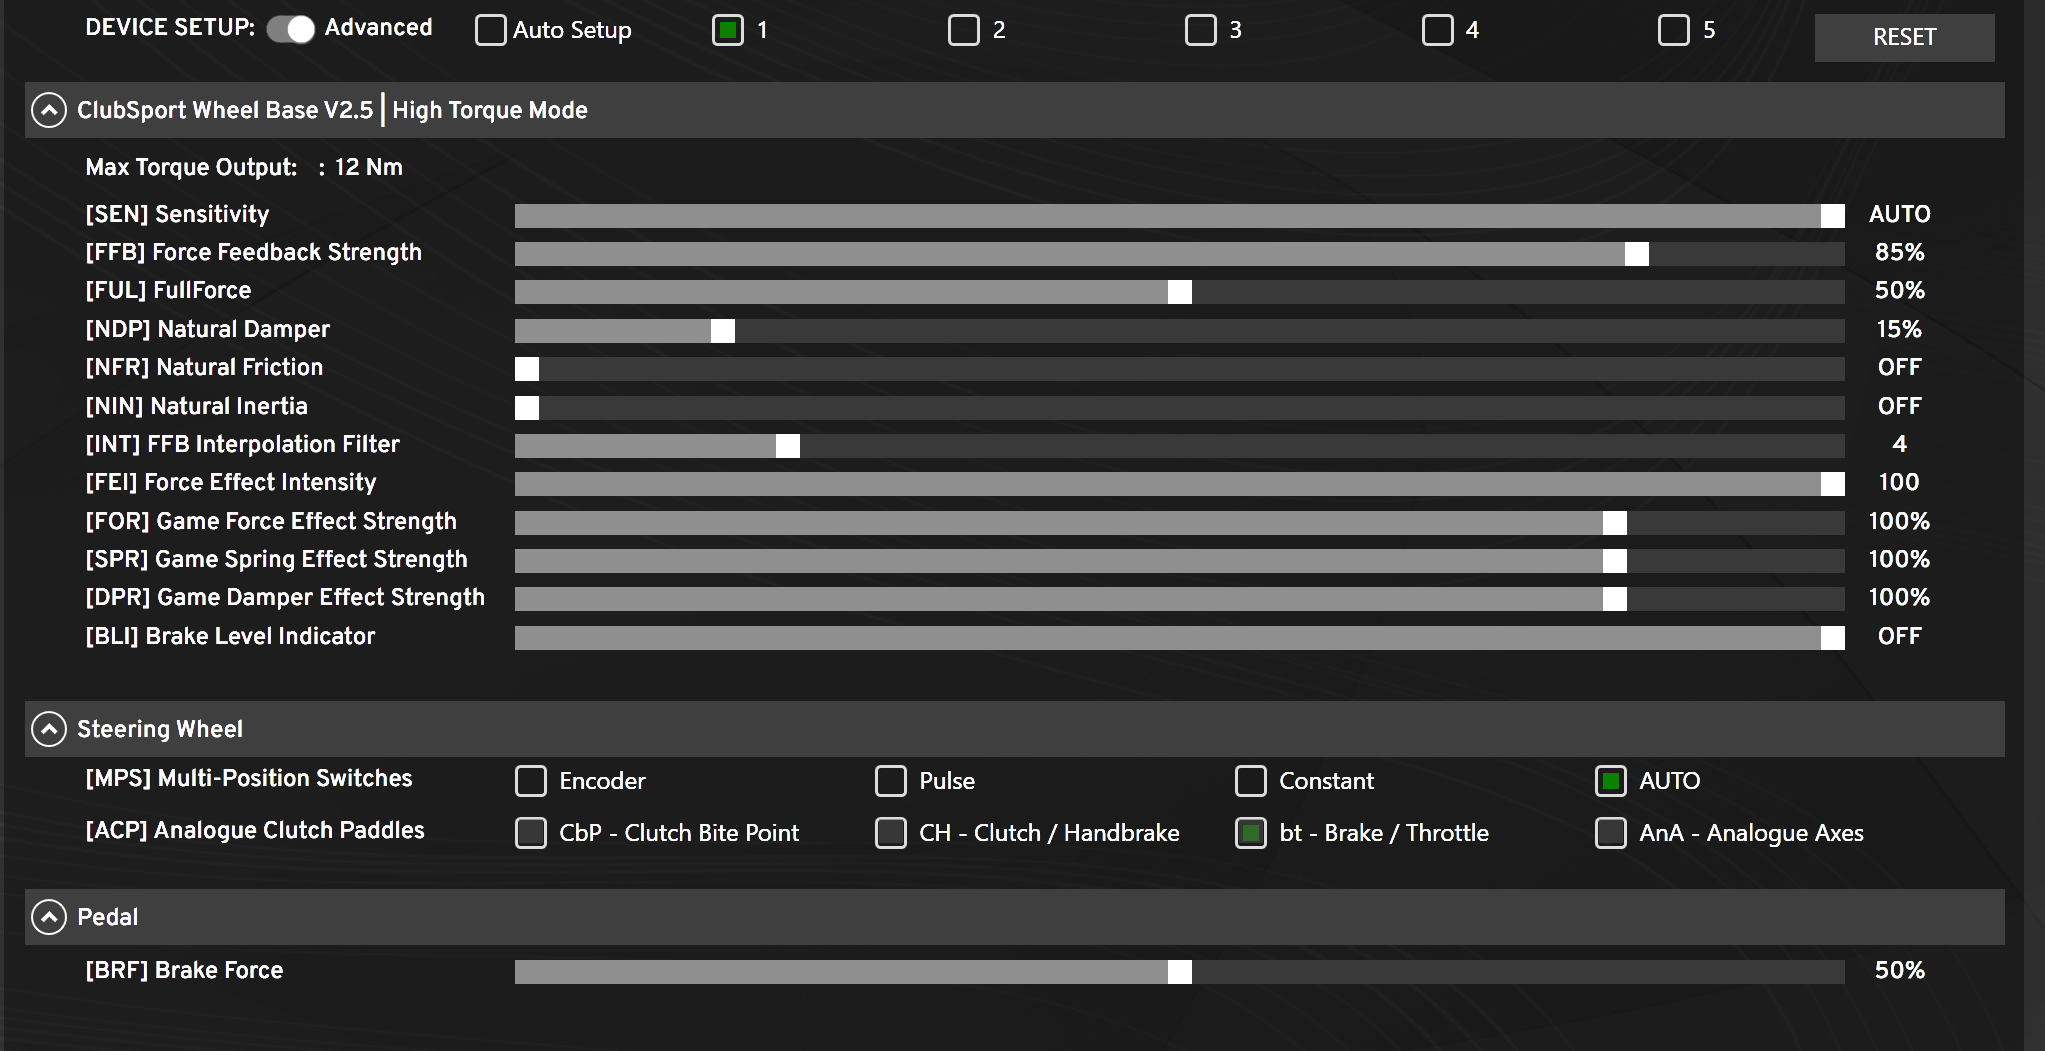
Task: Select setup profile 2 checkbox
Action: point(964,30)
